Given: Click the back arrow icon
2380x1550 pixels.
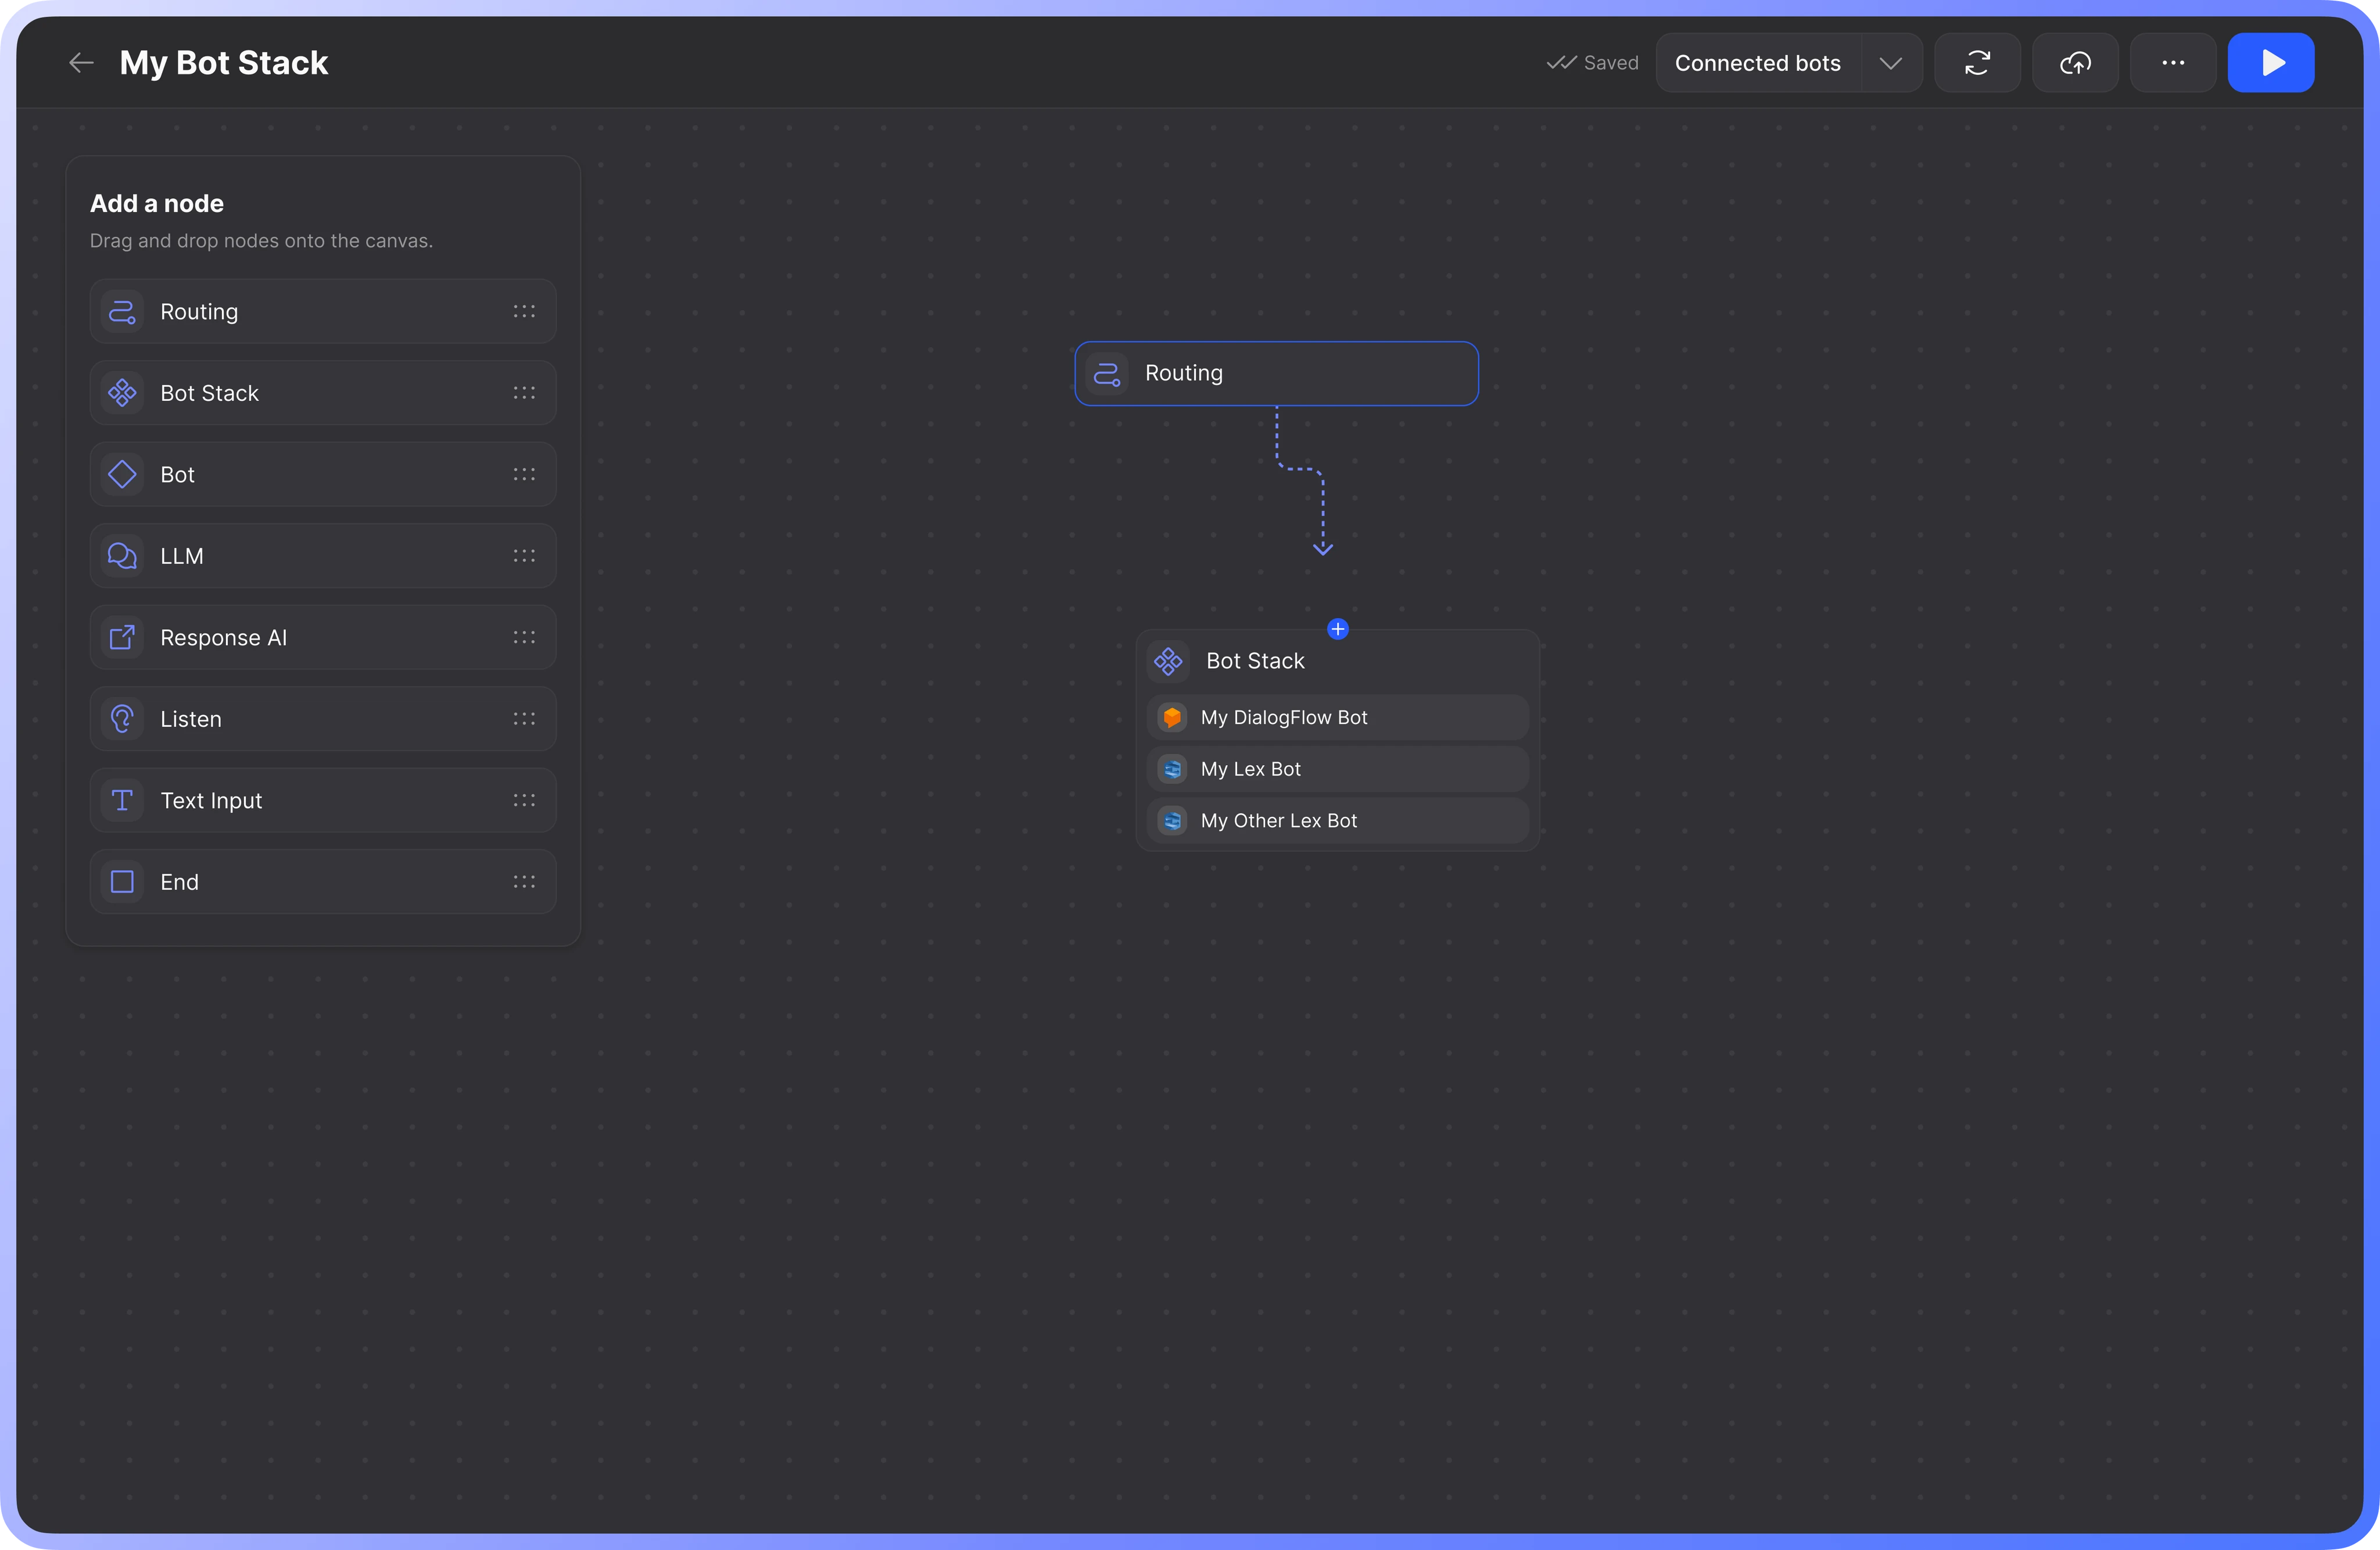Looking at the screenshot, I should coord(81,63).
